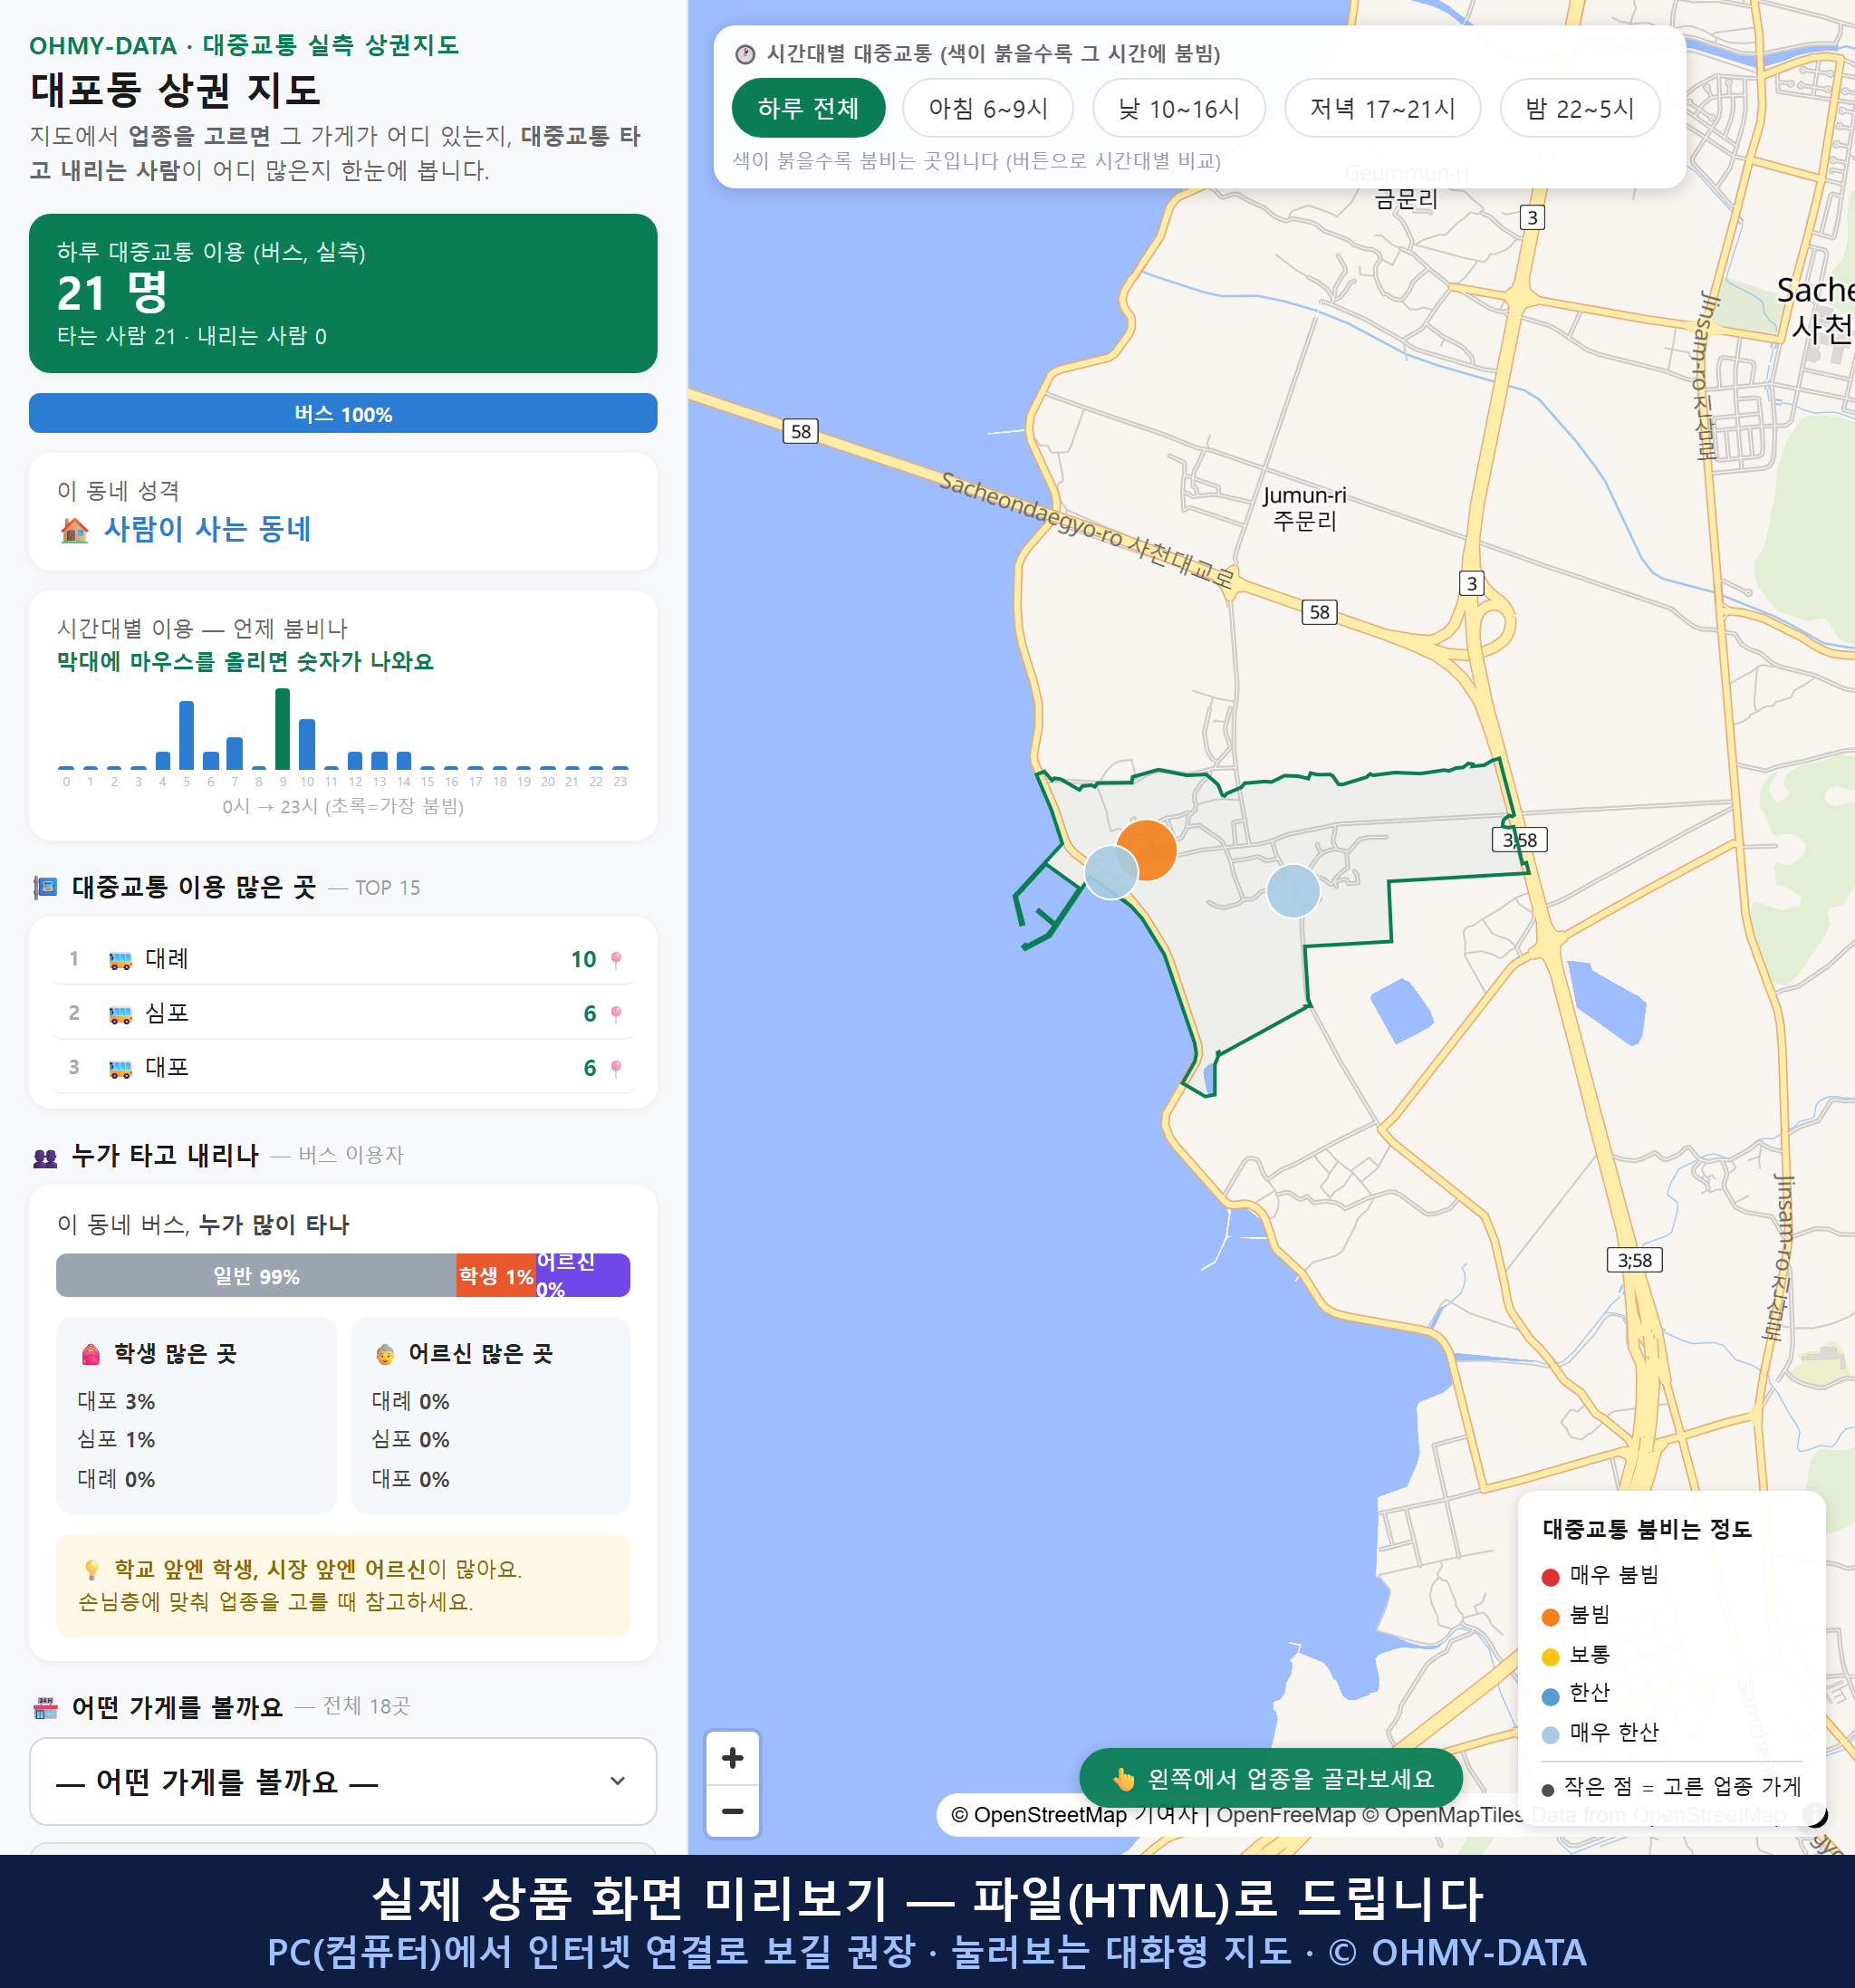This screenshot has height=1988, width=1855.
Task: Click the pin icon next to 대포 row
Action: point(616,1068)
